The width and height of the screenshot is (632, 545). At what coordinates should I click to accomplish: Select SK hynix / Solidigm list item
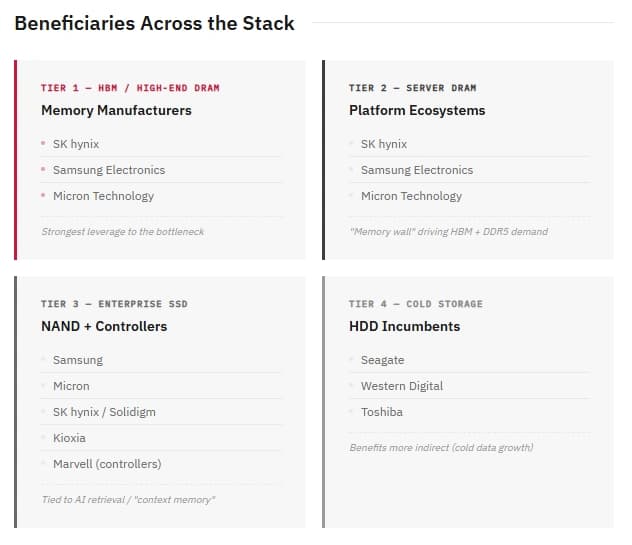[104, 412]
